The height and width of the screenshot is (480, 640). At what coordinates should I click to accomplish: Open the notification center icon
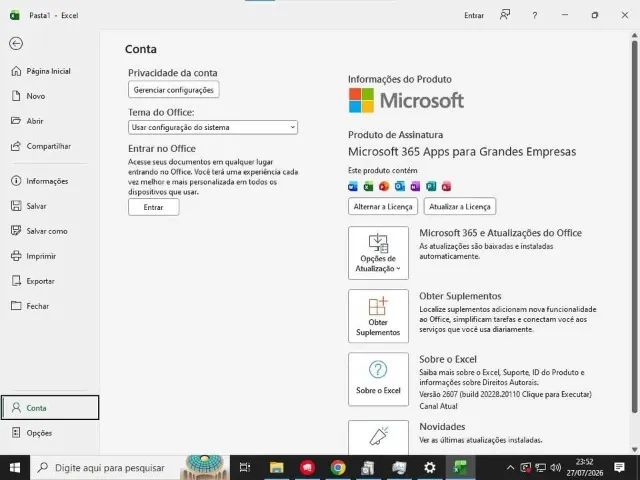619,468
